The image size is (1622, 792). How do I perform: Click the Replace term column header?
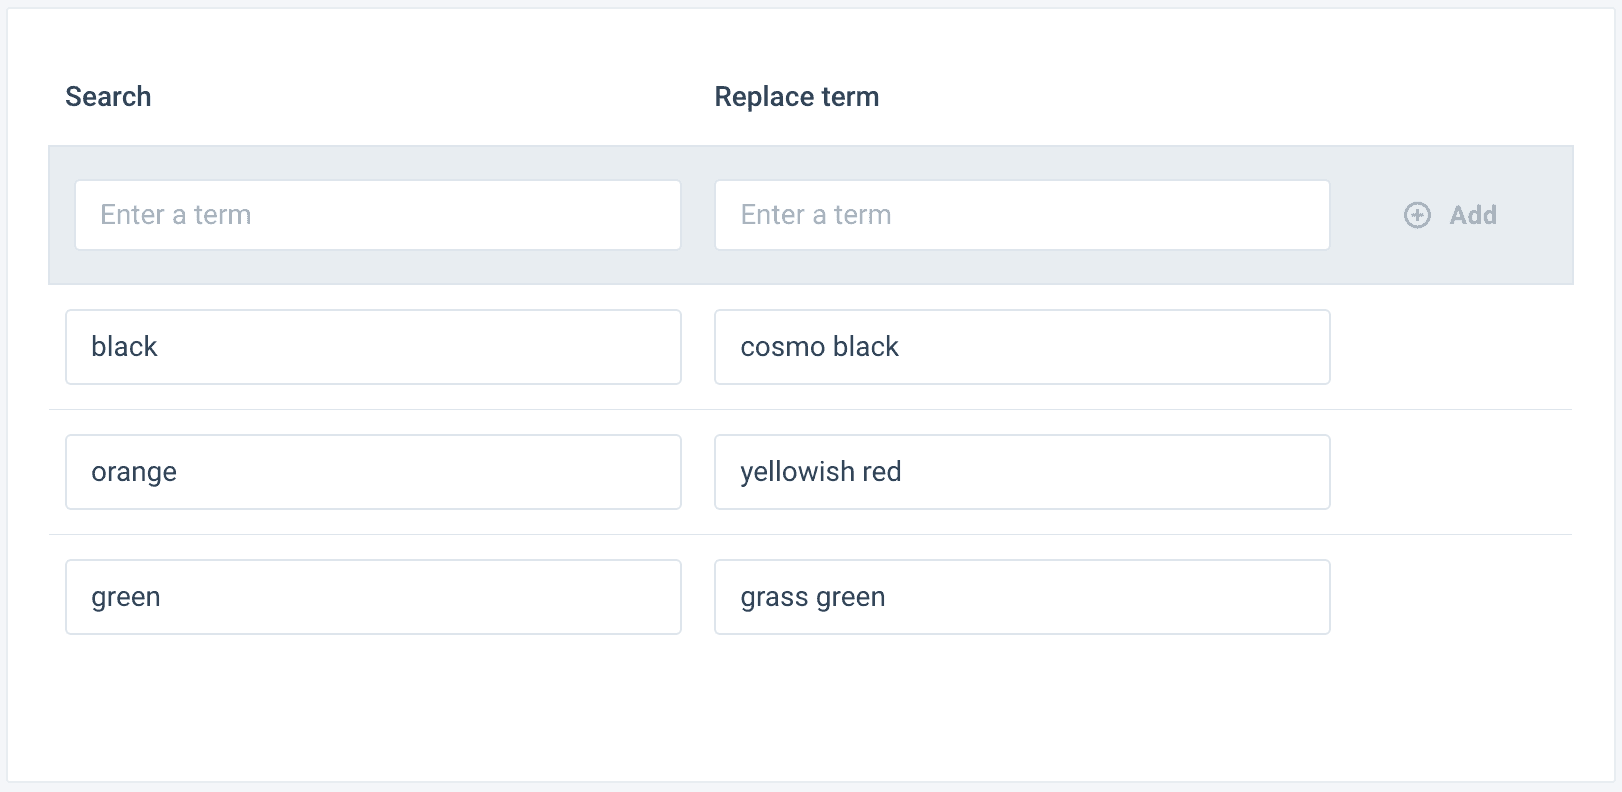796,97
